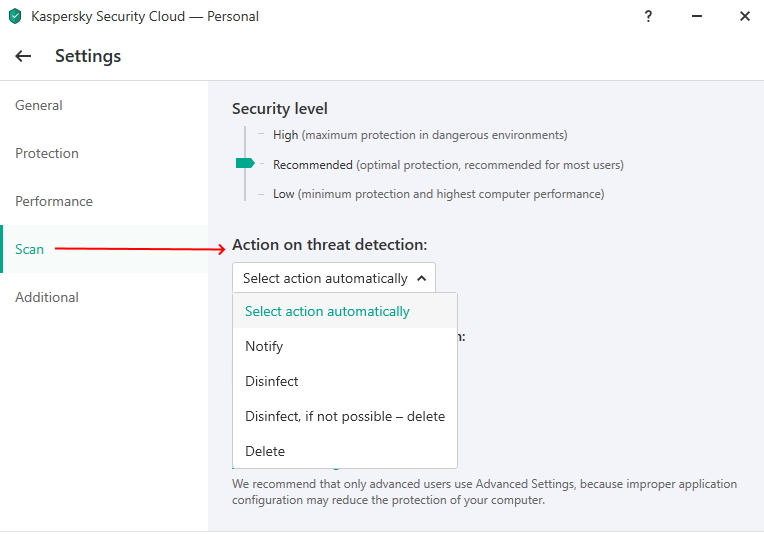Screen dimensions: 764x534
Task: Click the green security level slider handle
Action: [x=245, y=163]
